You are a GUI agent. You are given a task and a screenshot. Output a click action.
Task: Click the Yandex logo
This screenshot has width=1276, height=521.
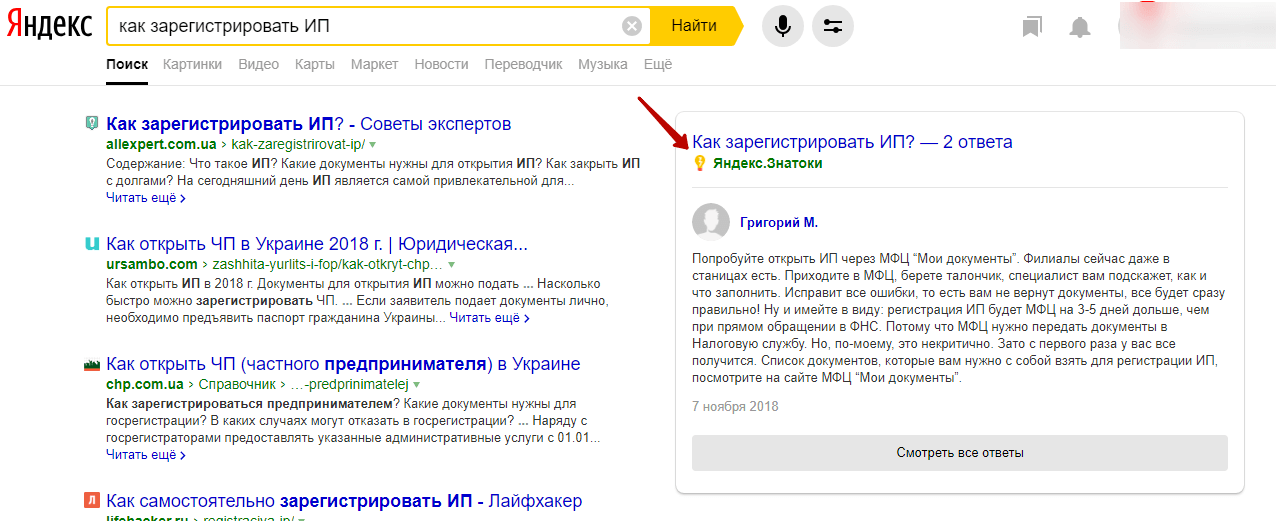pyautogui.click(x=49, y=26)
